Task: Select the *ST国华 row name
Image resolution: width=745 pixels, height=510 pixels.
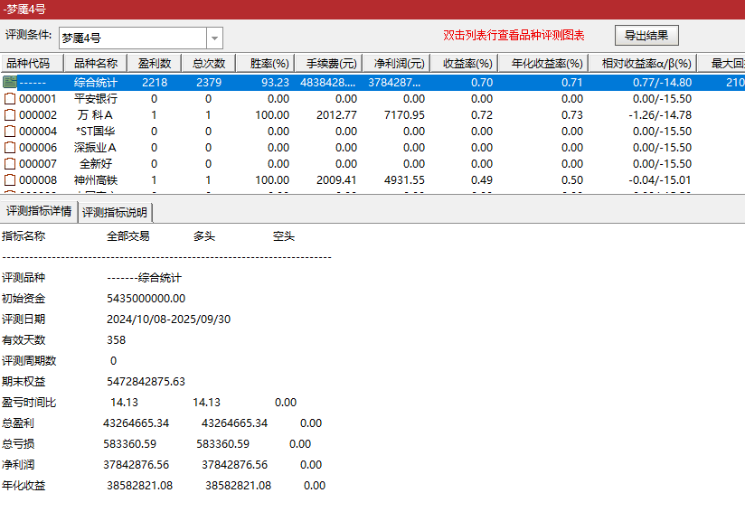Action: [x=96, y=131]
